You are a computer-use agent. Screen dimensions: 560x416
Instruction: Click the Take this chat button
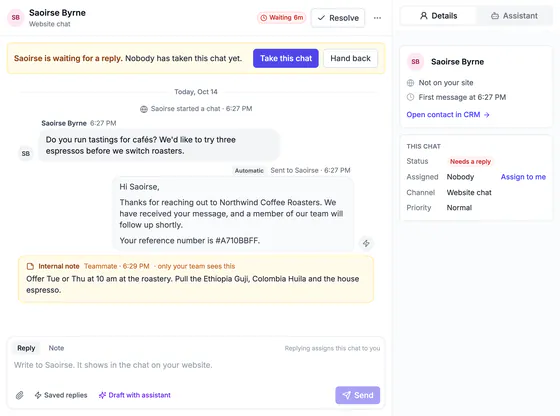[x=286, y=58]
